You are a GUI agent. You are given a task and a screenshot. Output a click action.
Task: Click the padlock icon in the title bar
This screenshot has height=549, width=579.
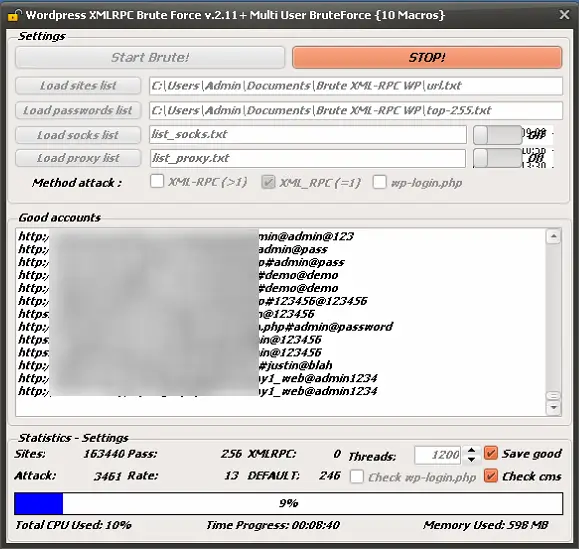[14, 16]
